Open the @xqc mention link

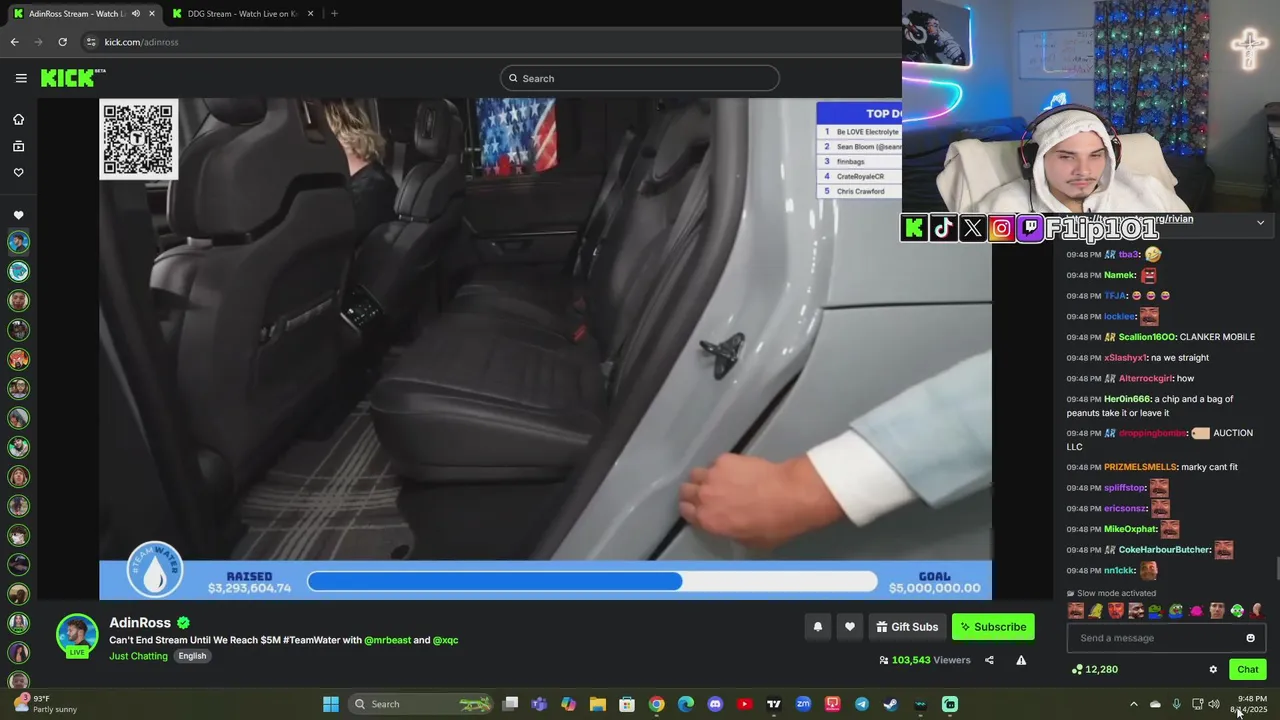445,640
